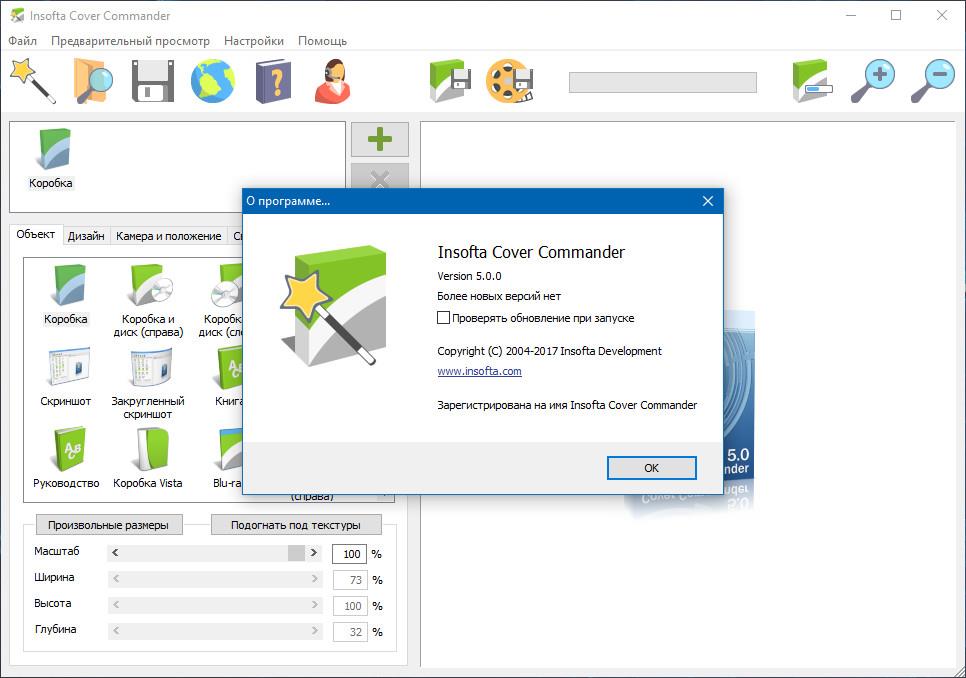The image size is (966, 678).
Task: Switch to the Дизайн tab
Action: pos(86,236)
